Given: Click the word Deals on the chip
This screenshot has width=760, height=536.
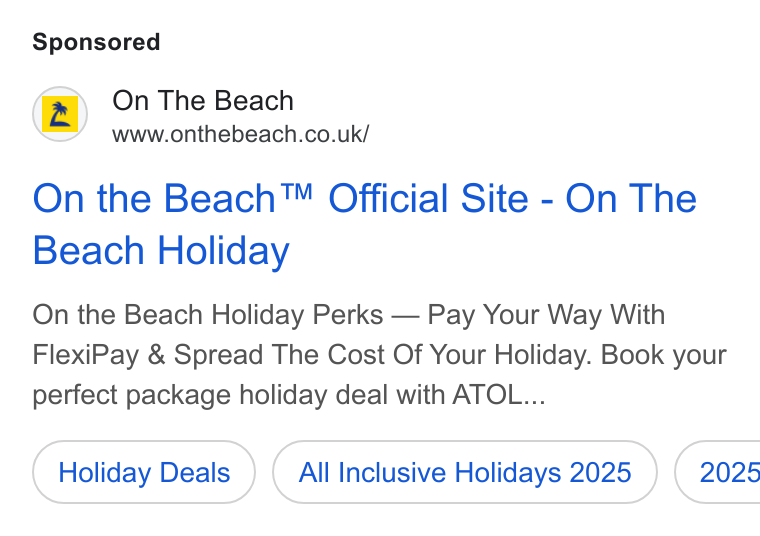Looking at the screenshot, I should tap(194, 473).
